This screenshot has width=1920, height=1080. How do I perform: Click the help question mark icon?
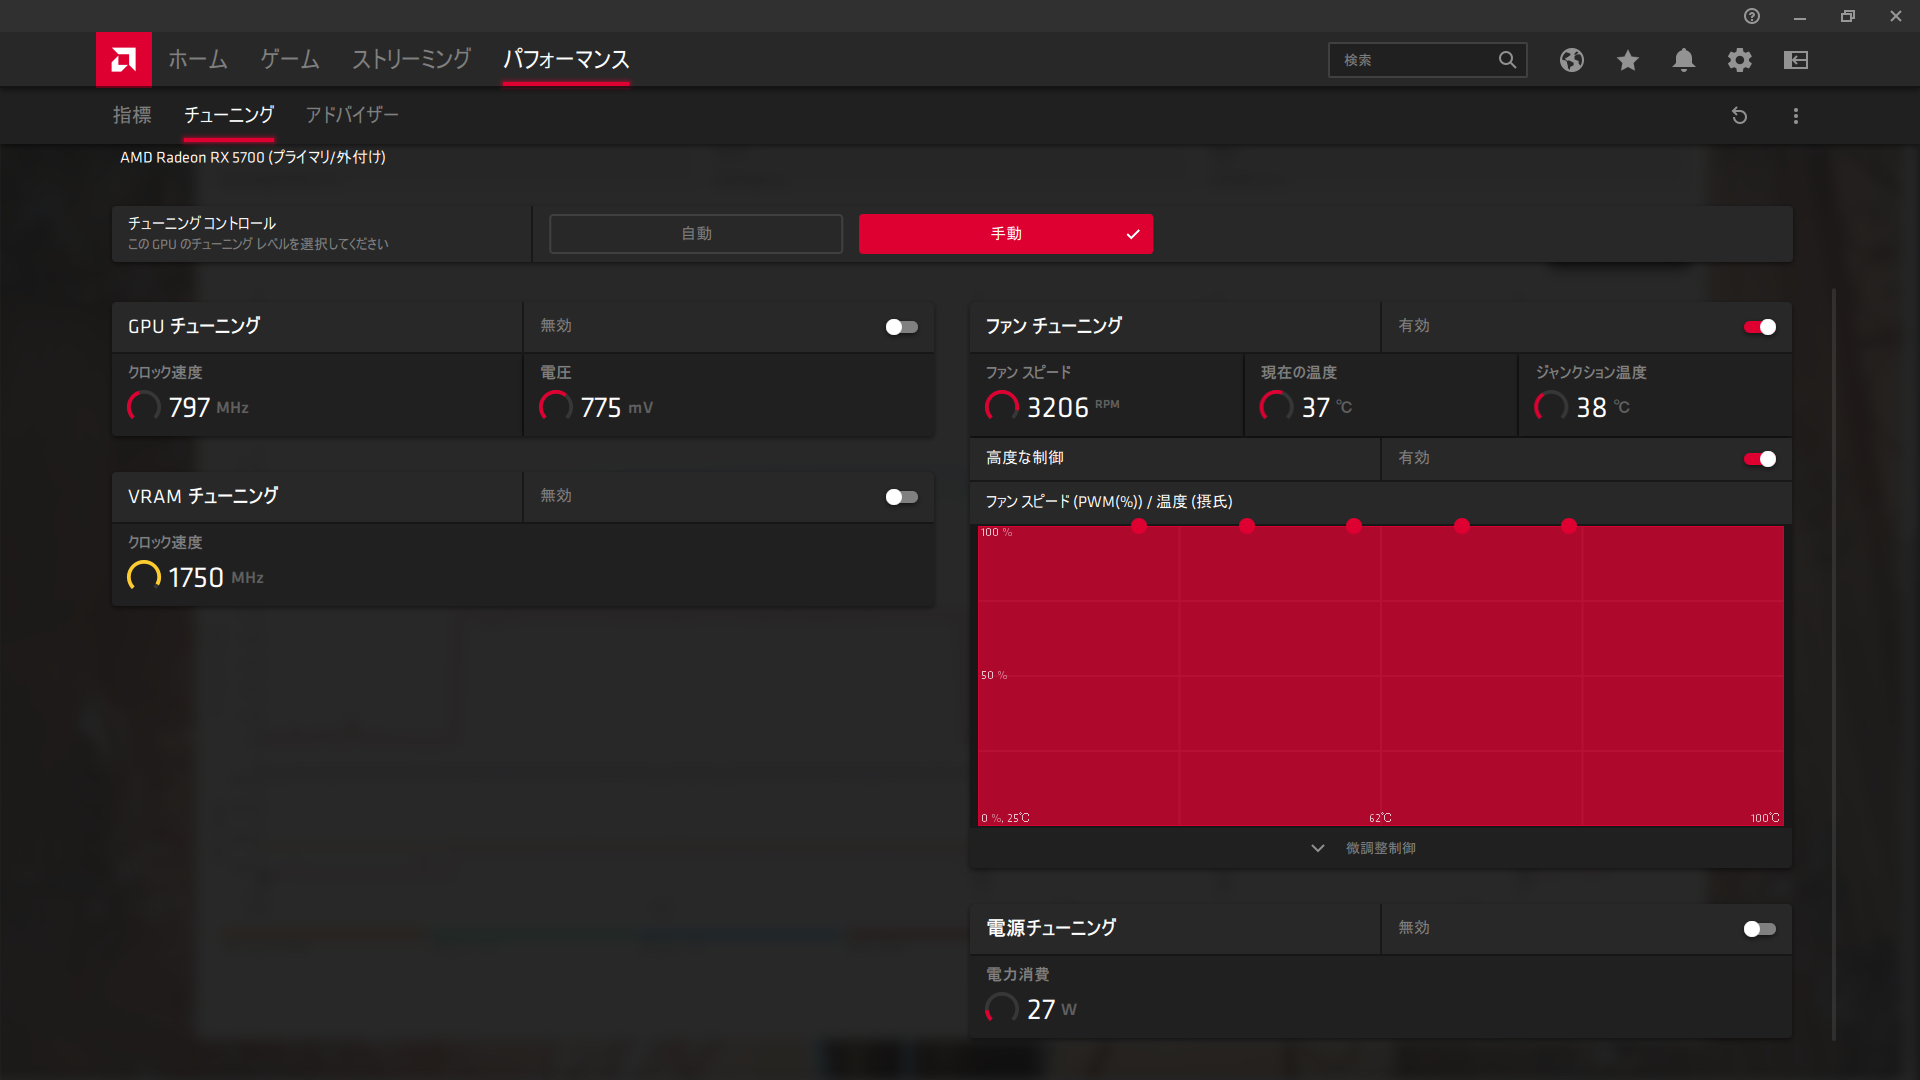click(1751, 16)
